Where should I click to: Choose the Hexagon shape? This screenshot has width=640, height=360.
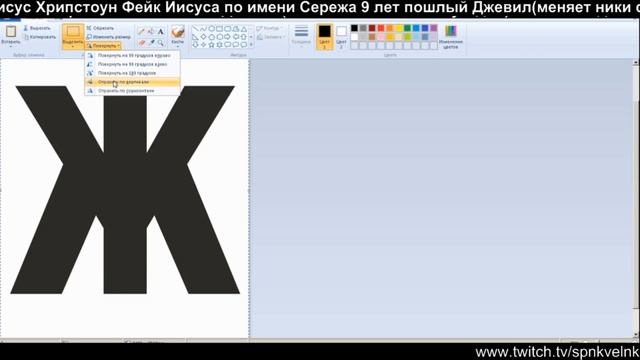pyautogui.click(x=220, y=37)
